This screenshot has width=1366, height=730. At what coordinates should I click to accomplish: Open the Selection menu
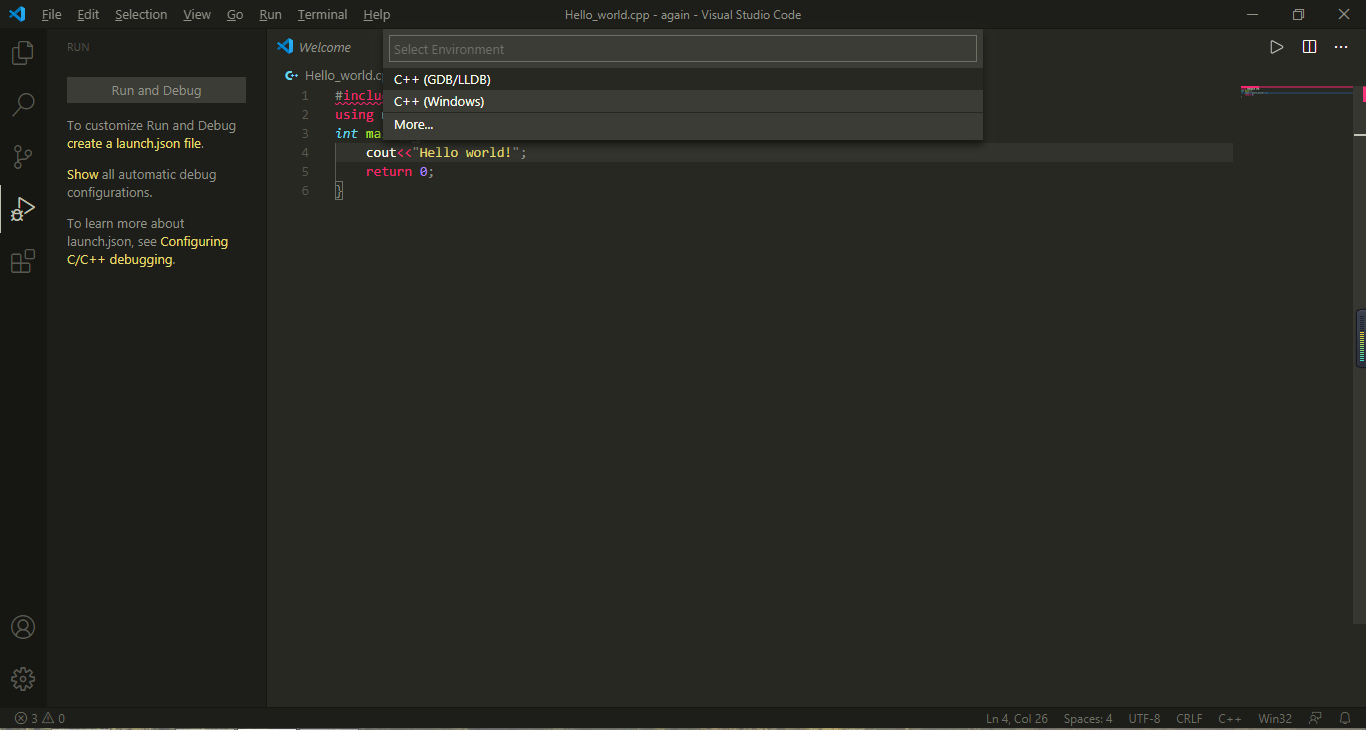point(141,15)
